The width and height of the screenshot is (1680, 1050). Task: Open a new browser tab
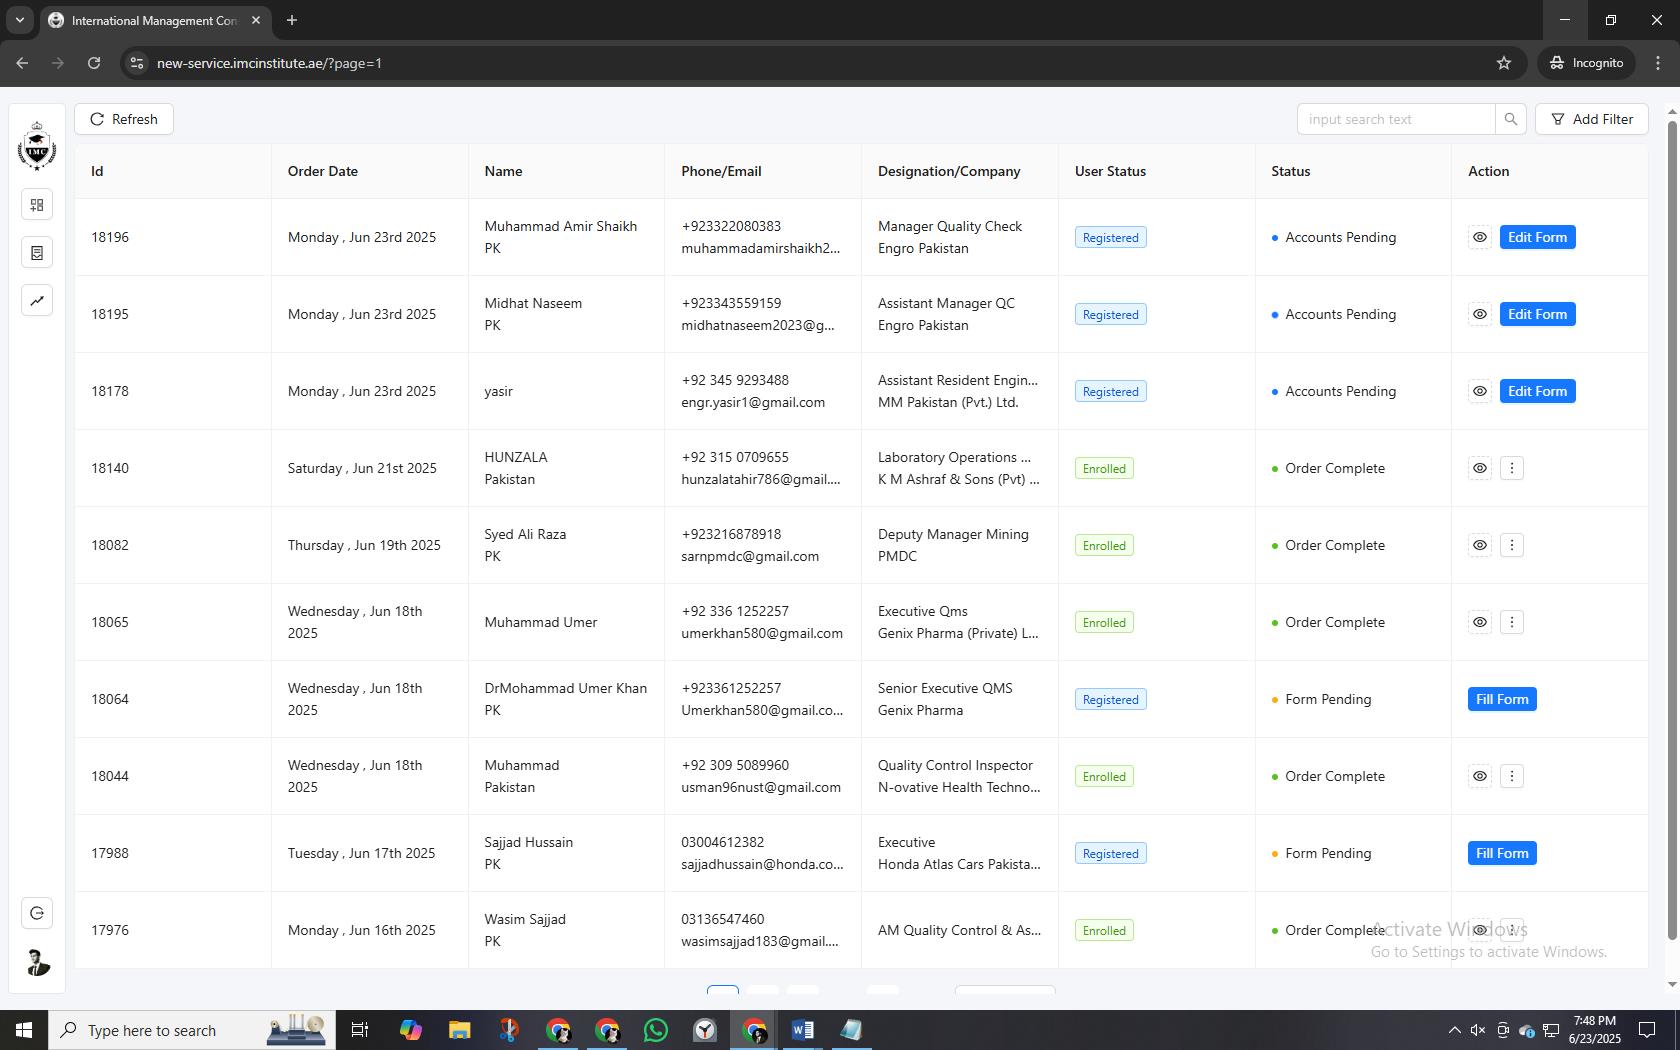pyautogui.click(x=292, y=20)
